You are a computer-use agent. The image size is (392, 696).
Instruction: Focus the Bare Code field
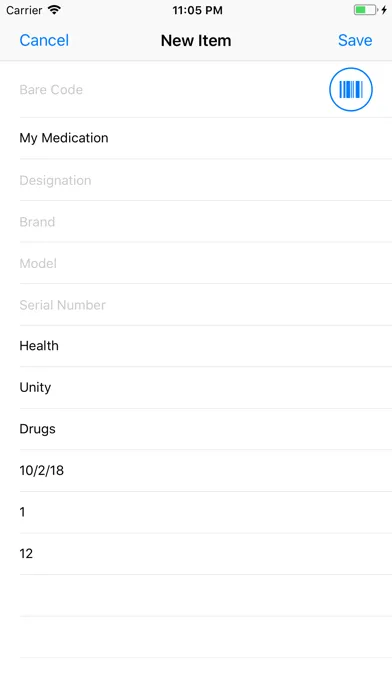(173, 90)
